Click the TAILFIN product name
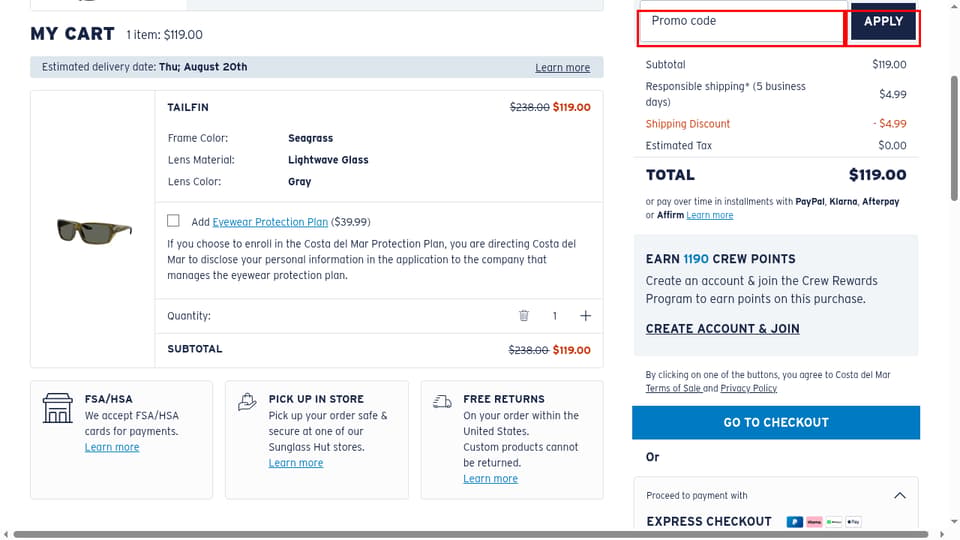This screenshot has width=960, height=540. click(x=188, y=107)
